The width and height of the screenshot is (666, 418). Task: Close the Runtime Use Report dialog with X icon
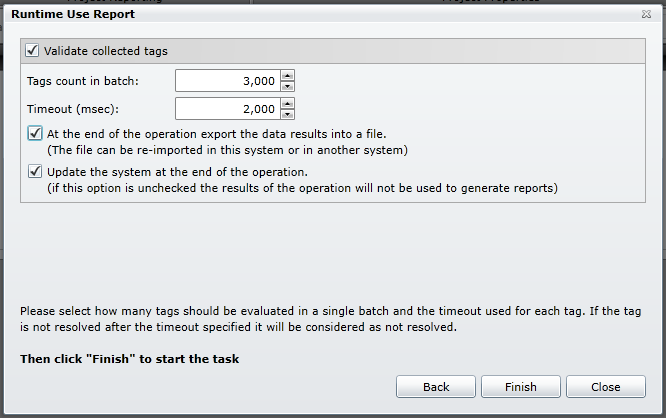point(647,15)
